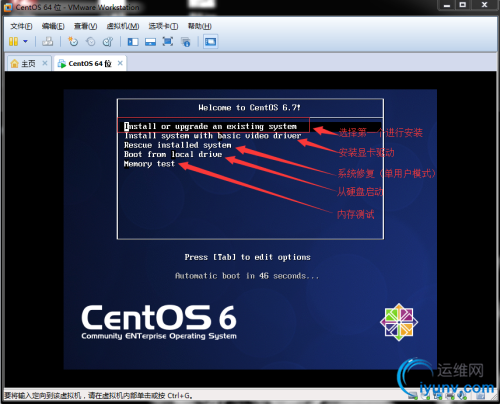The width and height of the screenshot is (500, 404).
Task: Click 'Press [Tab] to edit options' text
Action: point(247,257)
